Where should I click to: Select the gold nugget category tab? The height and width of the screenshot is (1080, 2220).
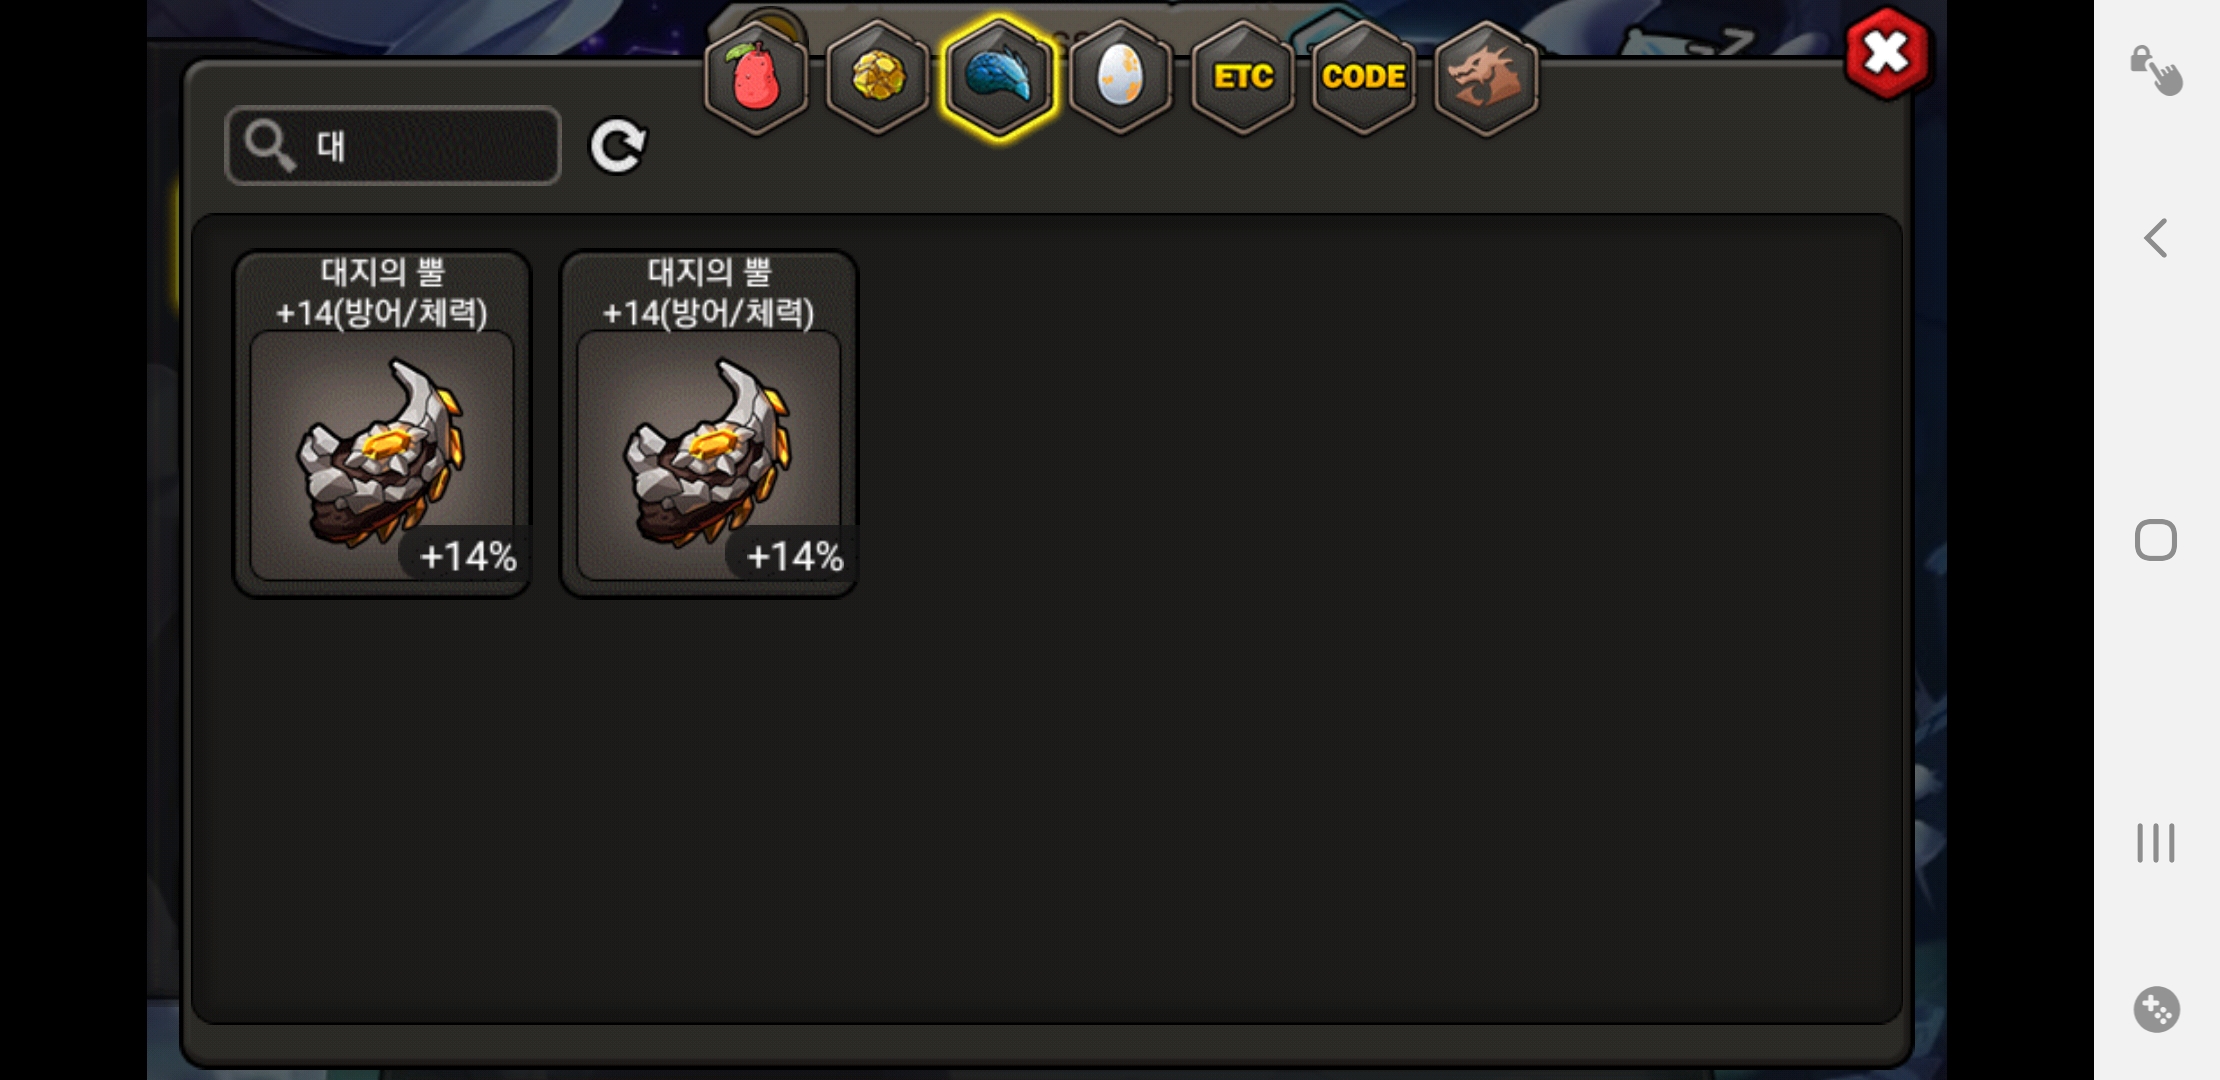pyautogui.click(x=878, y=77)
